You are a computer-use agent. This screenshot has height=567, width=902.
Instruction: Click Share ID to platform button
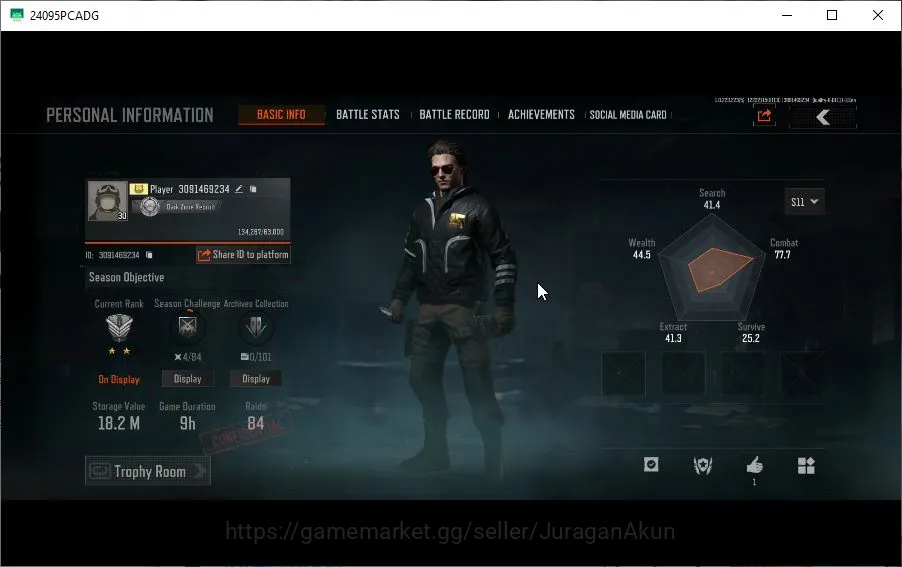(x=243, y=254)
